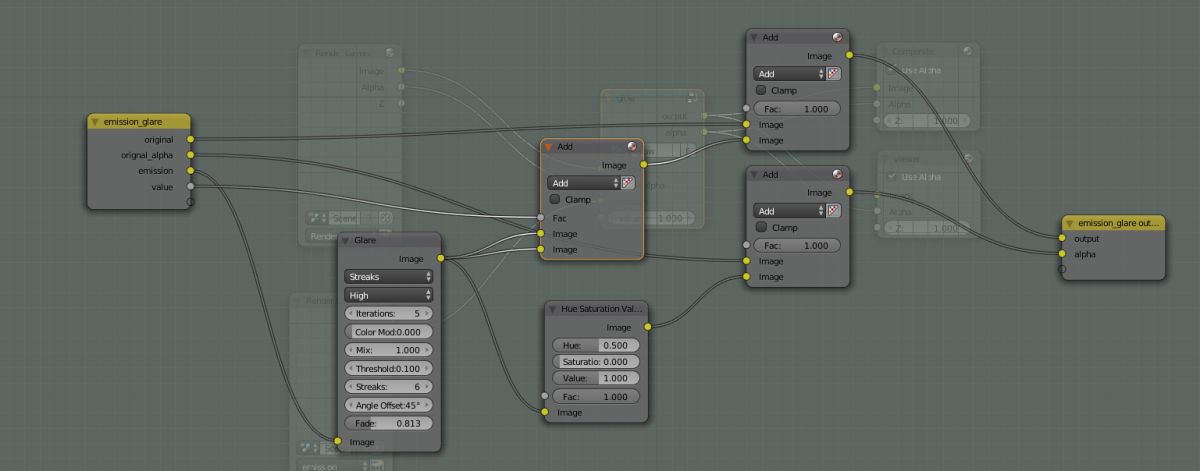Viewport: 1200px width, 471px height.
Task: Click Color Mod field in Glare node
Action: 388,331
